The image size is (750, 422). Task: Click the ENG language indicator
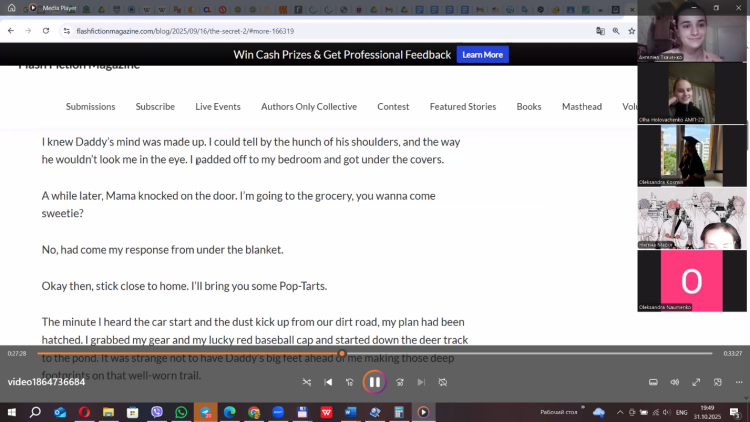coord(682,412)
